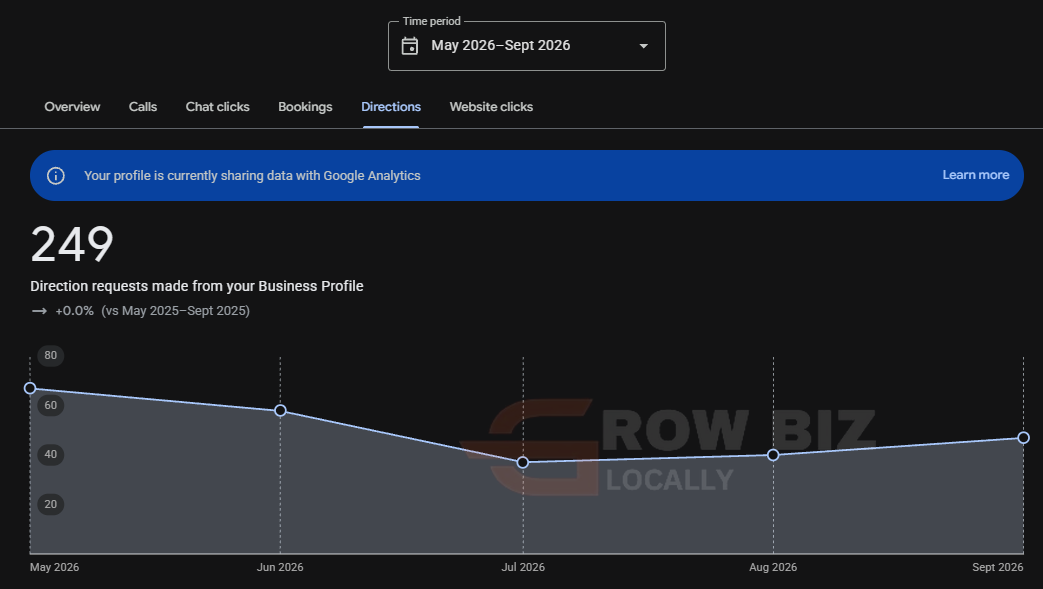
Task: Switch to the Overview tab
Action: pos(72,107)
